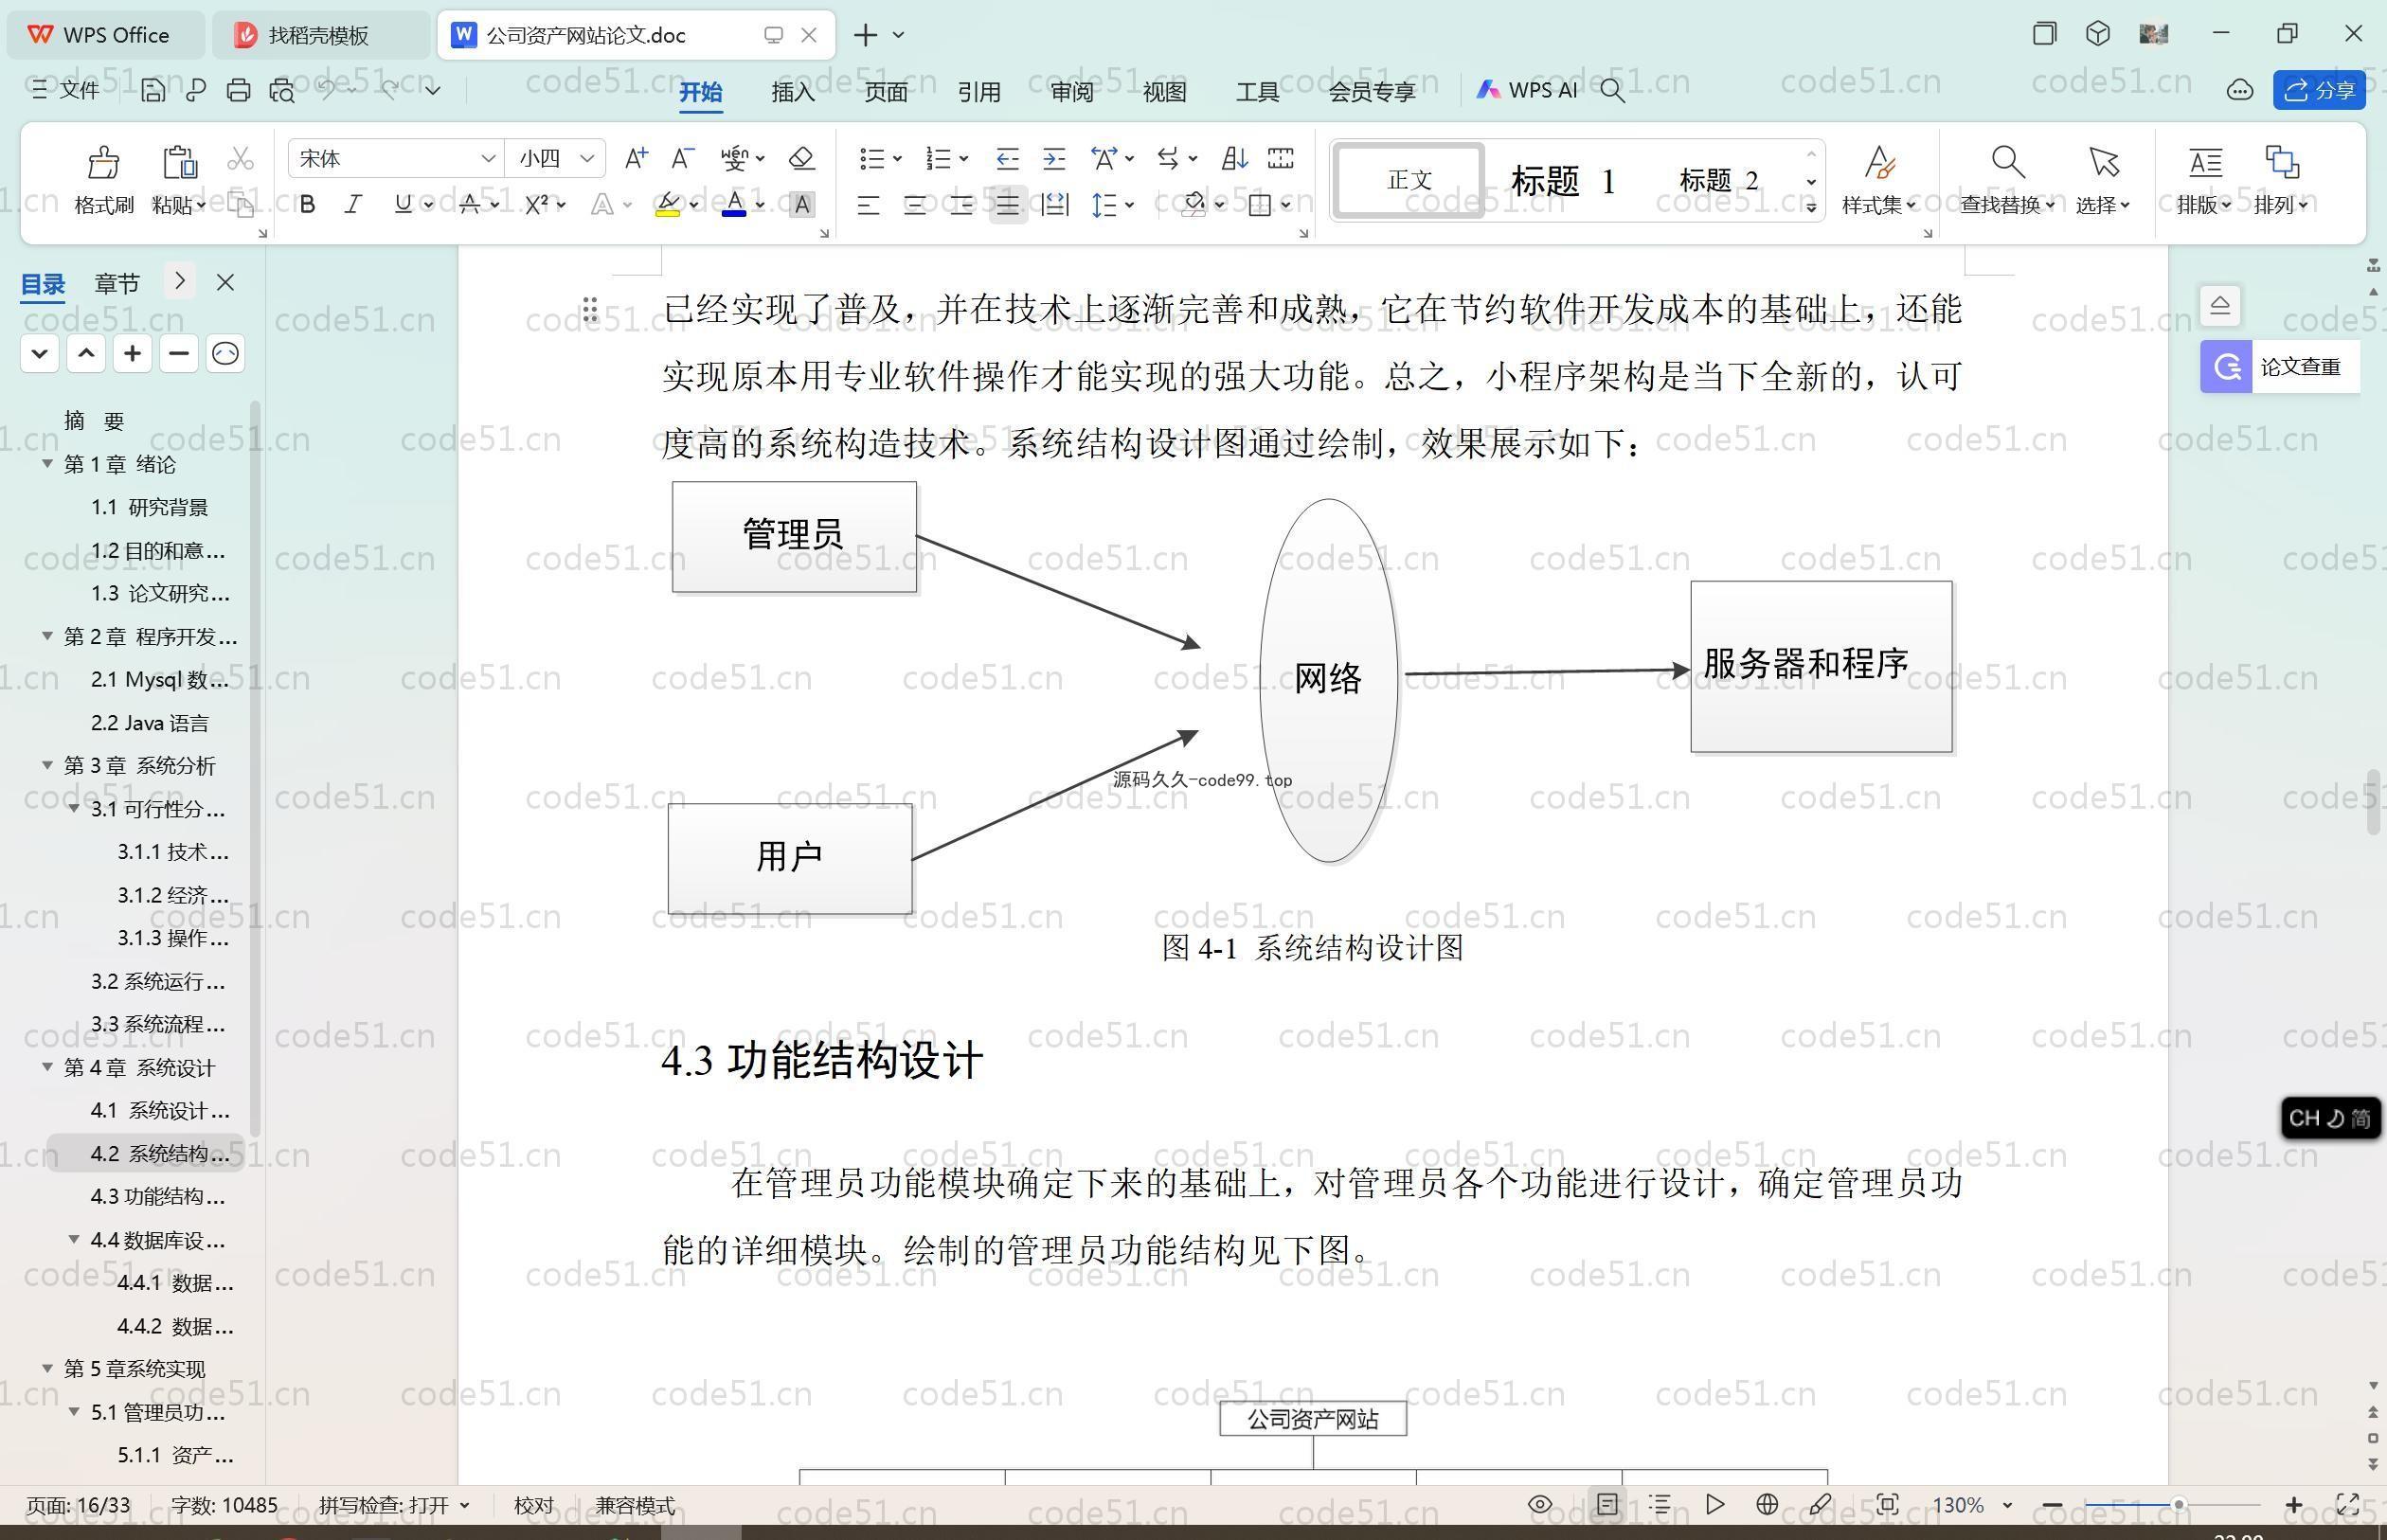Toggle Underline formatting

click(x=403, y=205)
